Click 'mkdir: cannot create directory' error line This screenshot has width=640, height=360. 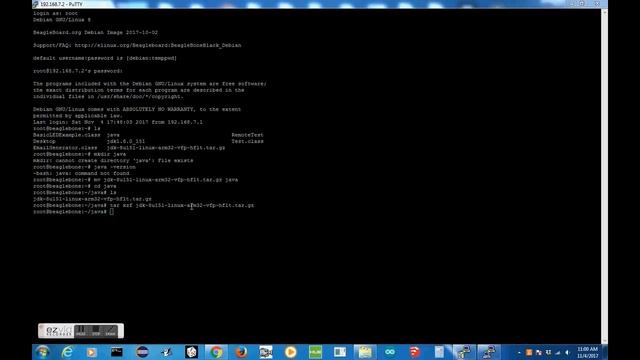click(x=113, y=160)
